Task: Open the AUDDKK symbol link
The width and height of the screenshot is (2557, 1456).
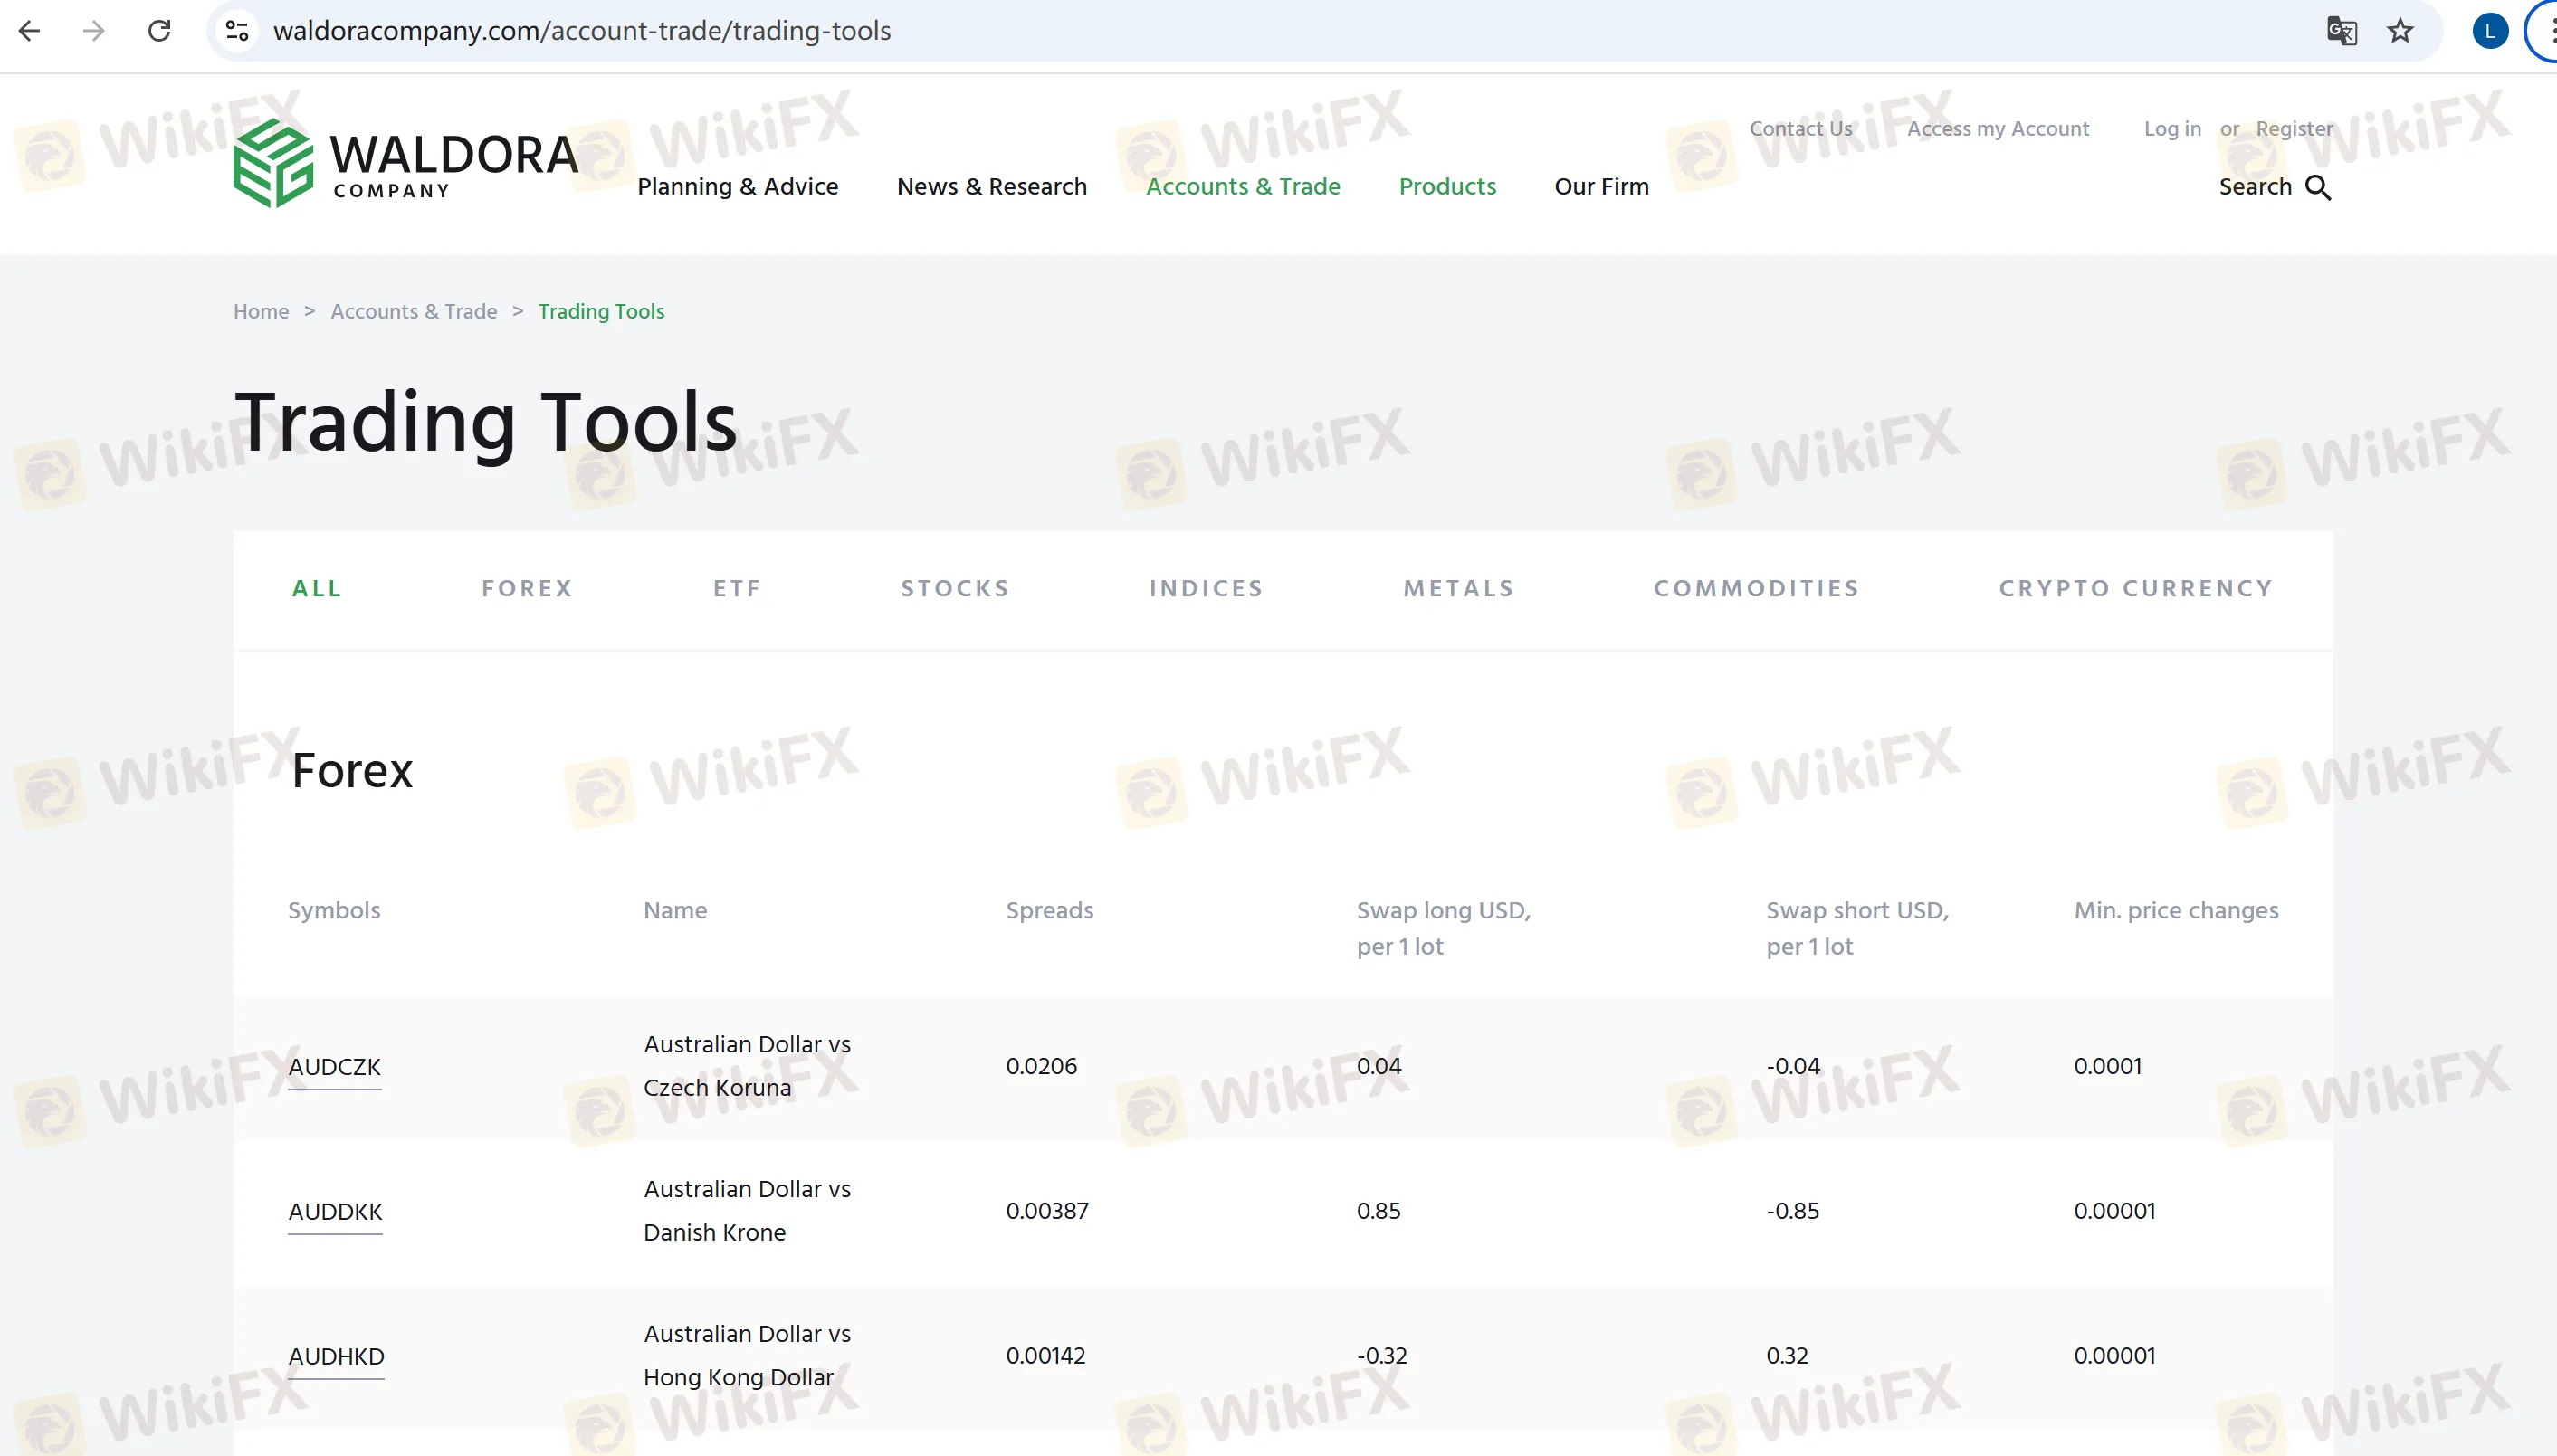Action: 335,1212
